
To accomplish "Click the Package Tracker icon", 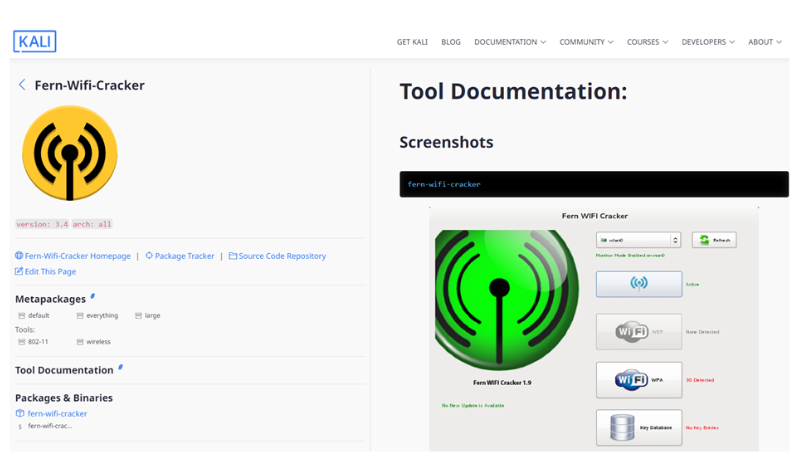I will coord(149,256).
